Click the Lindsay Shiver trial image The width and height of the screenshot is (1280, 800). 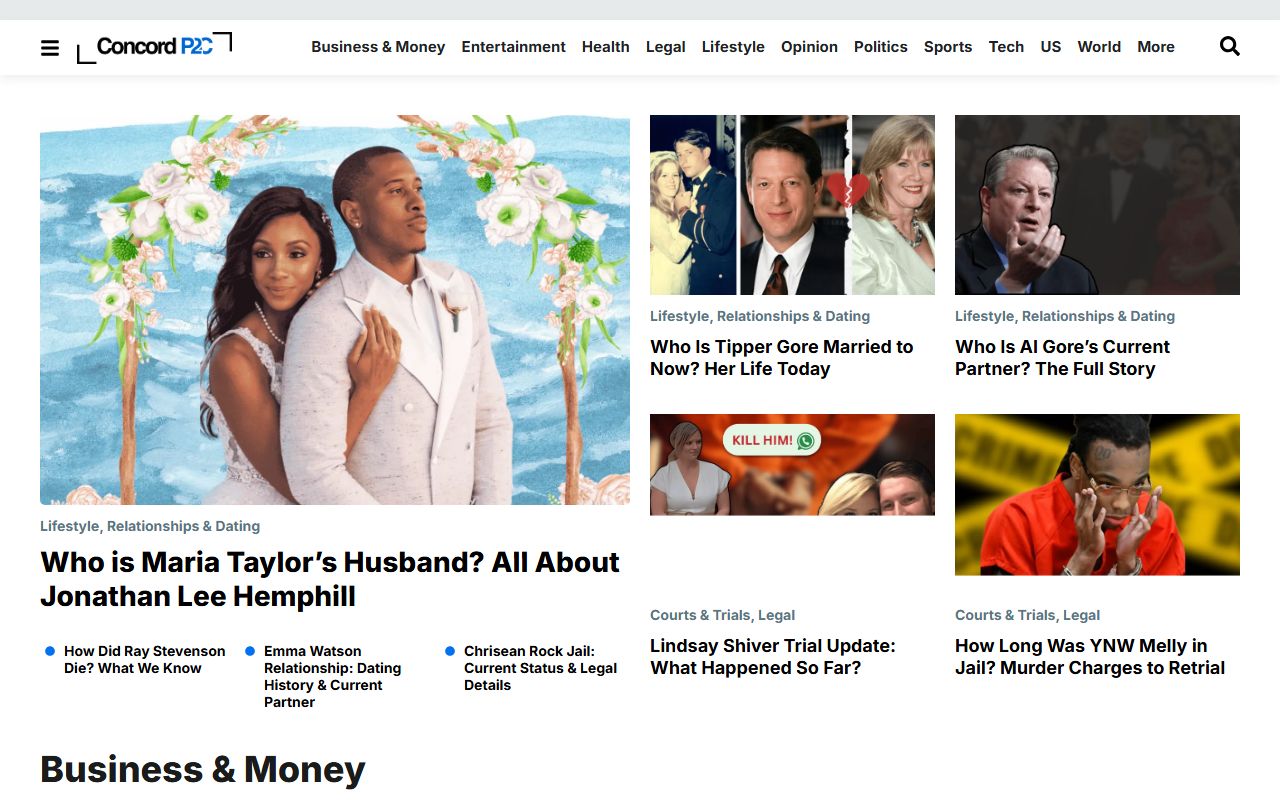(x=792, y=465)
